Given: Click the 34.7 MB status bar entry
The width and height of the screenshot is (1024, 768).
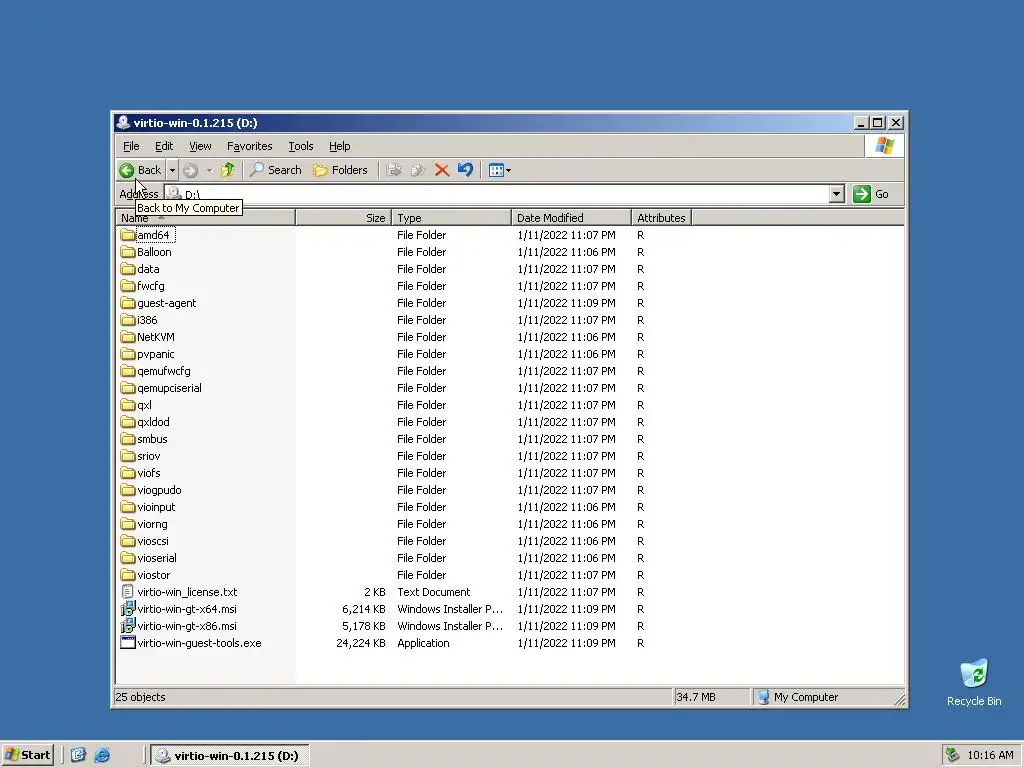Looking at the screenshot, I should point(711,697).
